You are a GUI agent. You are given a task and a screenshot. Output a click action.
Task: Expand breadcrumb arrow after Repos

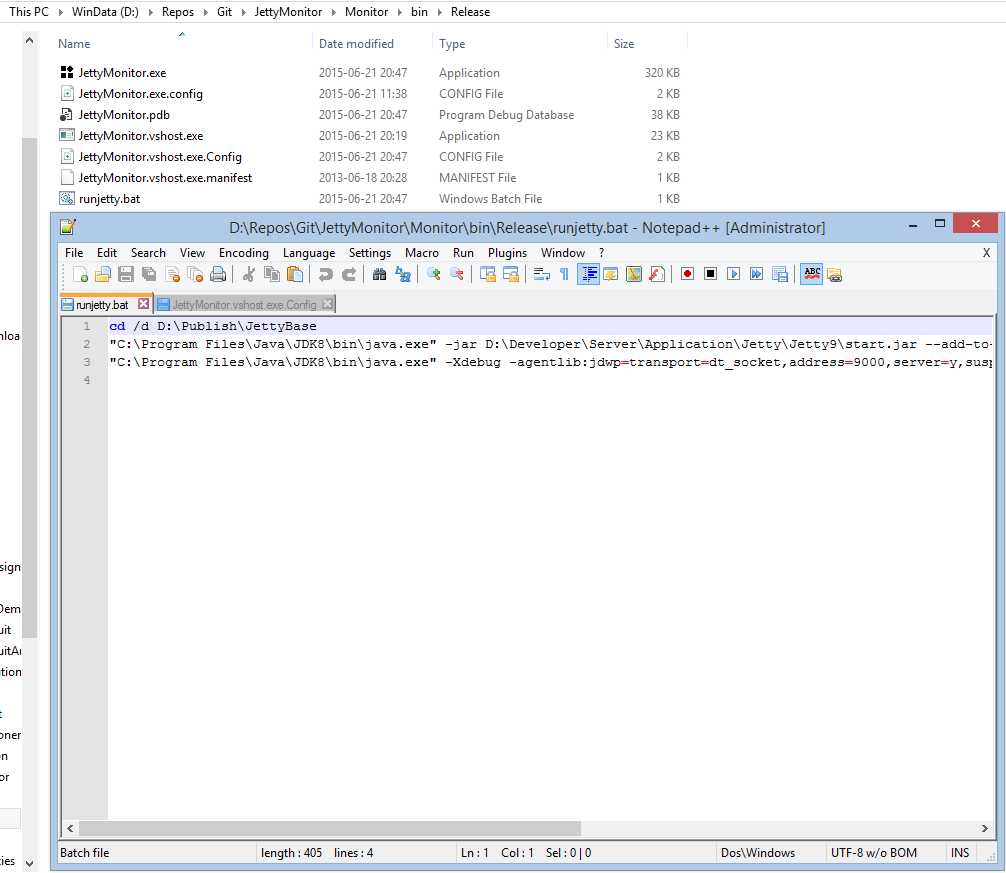coord(205,12)
